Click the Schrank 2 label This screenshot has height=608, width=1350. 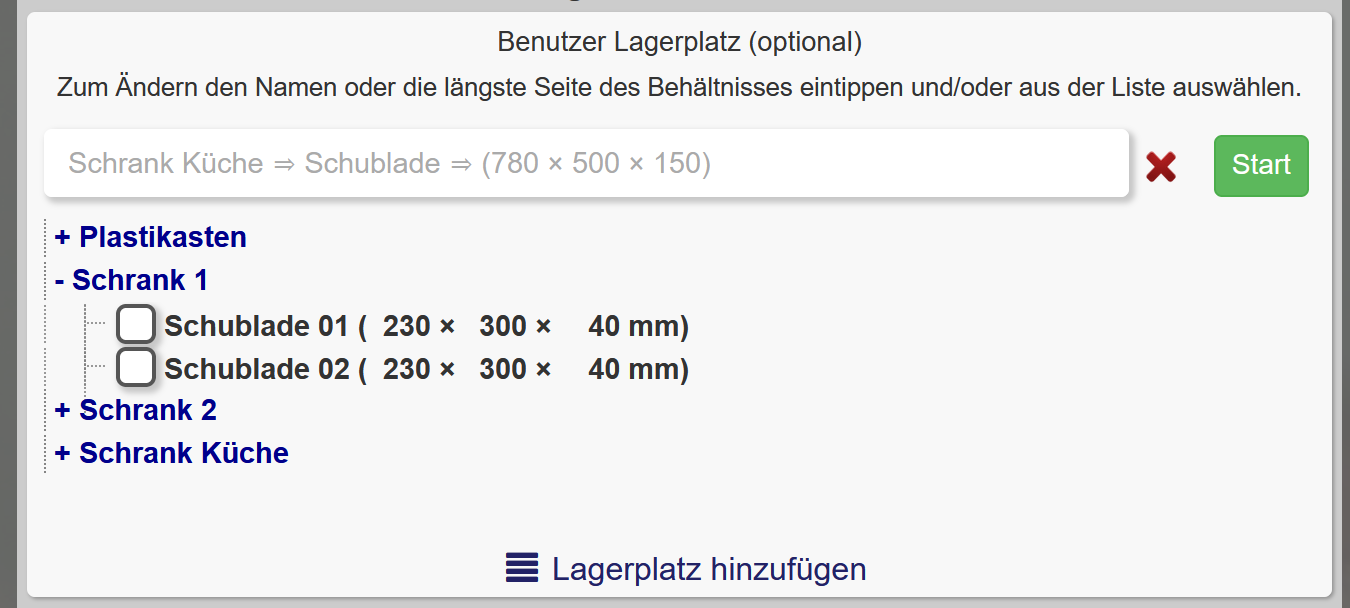click(x=146, y=410)
